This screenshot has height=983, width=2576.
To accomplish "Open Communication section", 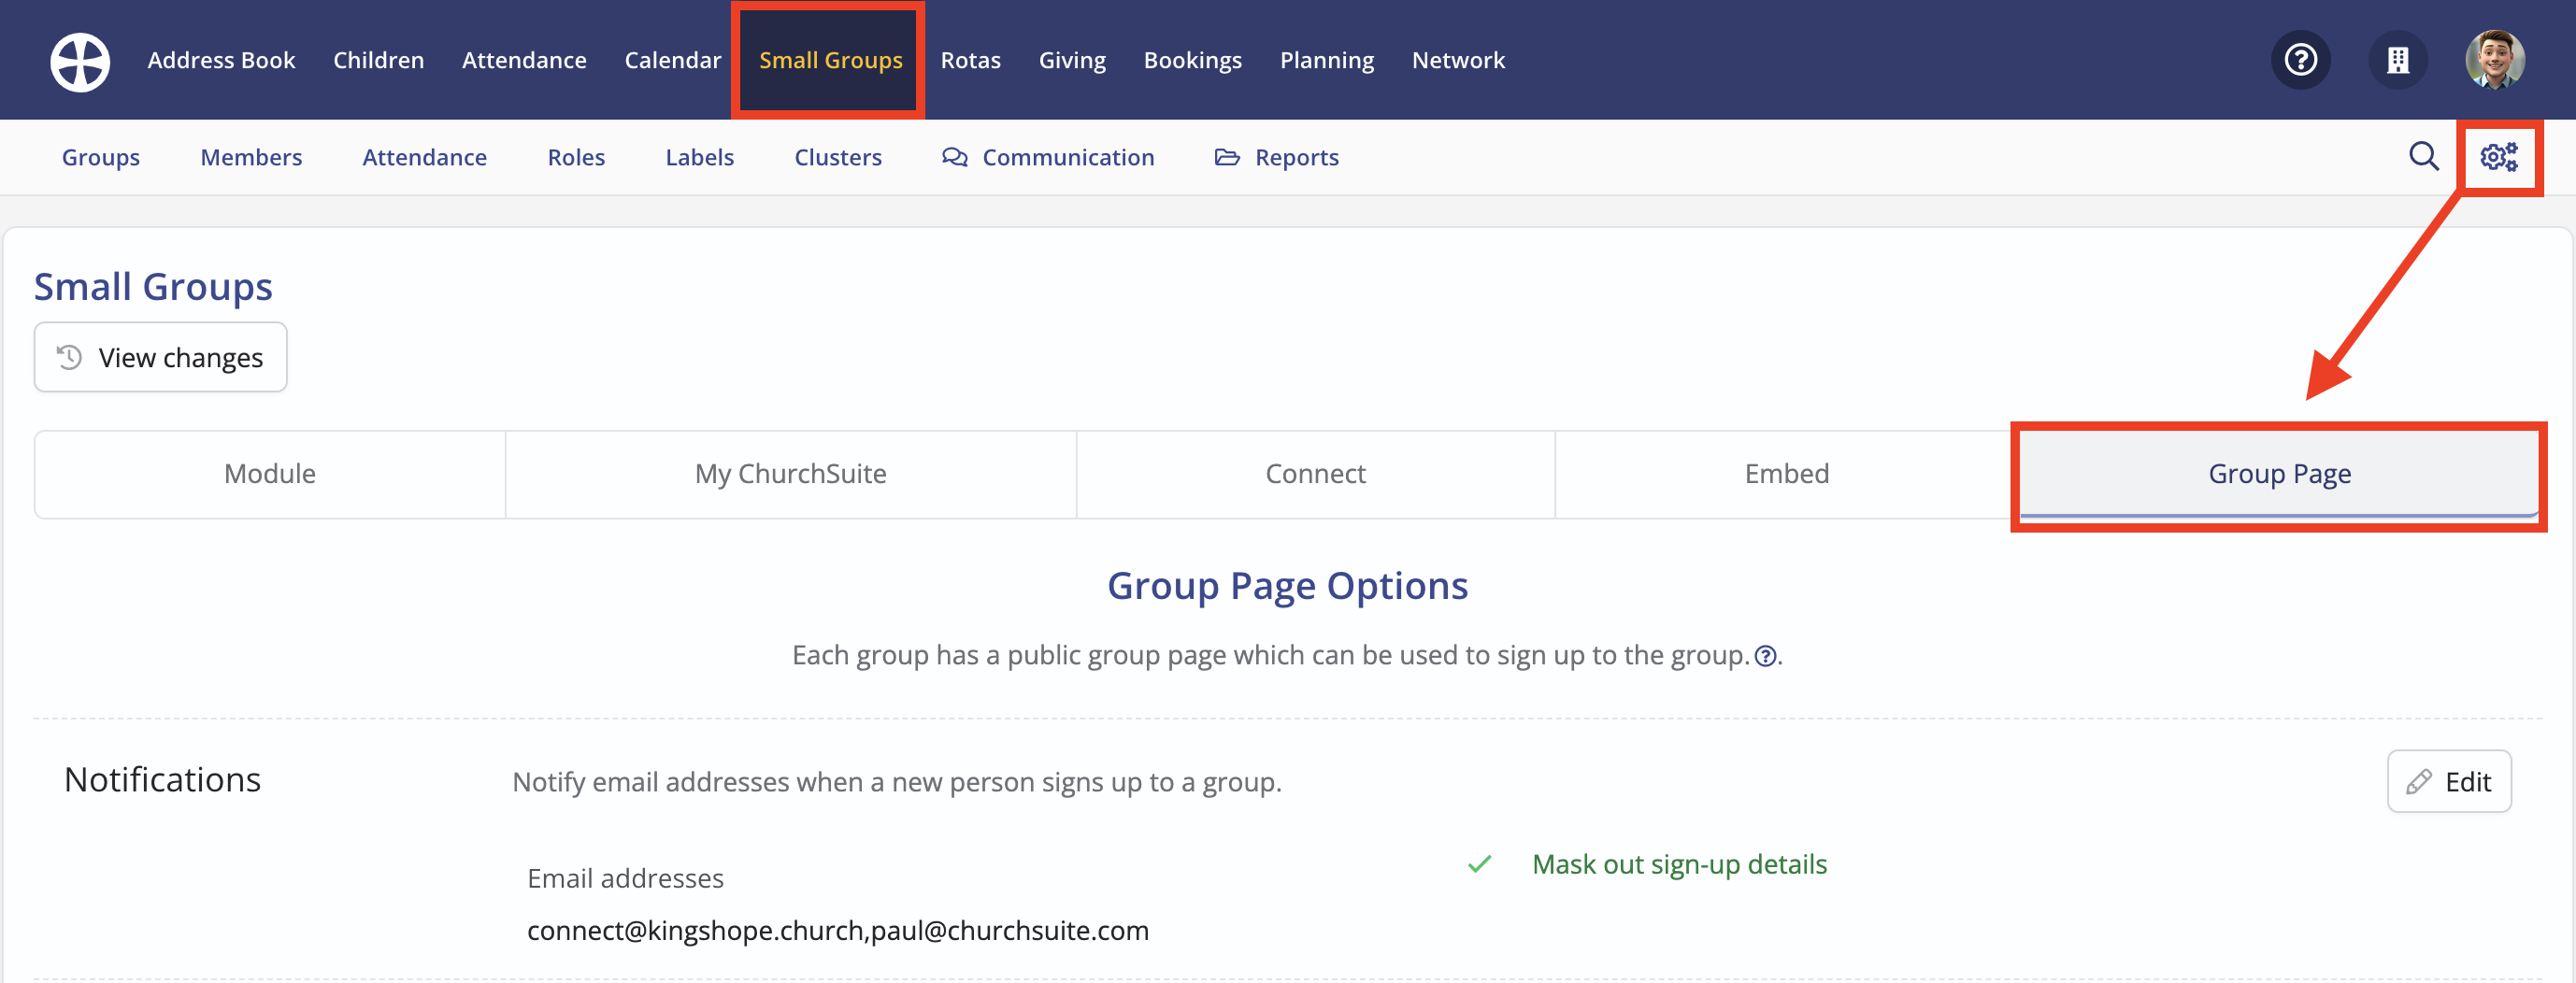I will point(1048,157).
